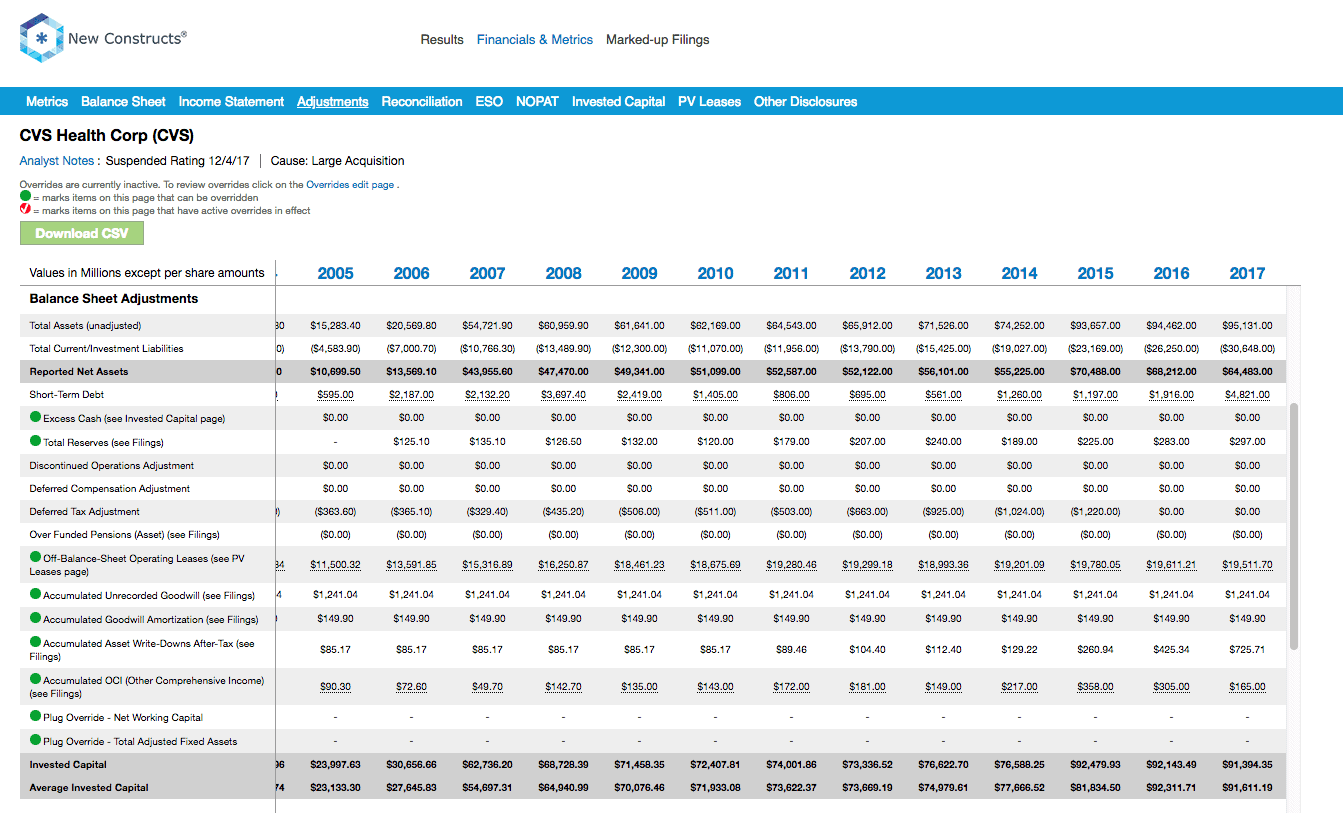Click green dot beside Accumulated Asset Write-Downs
The height and width of the screenshot is (813, 1343).
36,643
